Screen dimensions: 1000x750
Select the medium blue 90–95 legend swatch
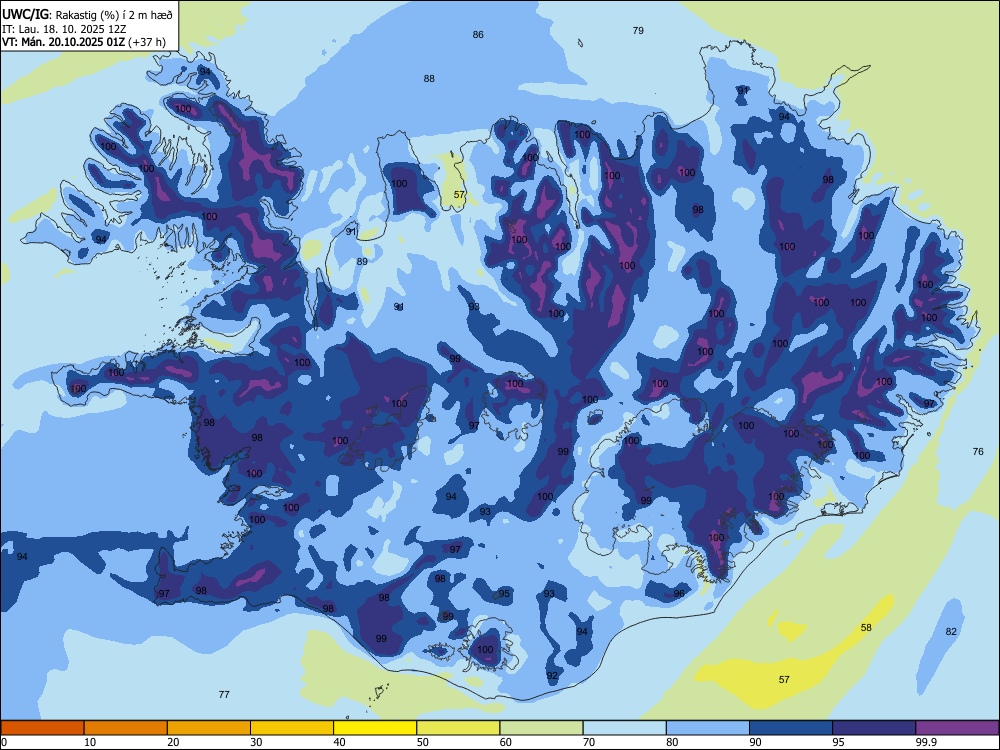tap(791, 728)
